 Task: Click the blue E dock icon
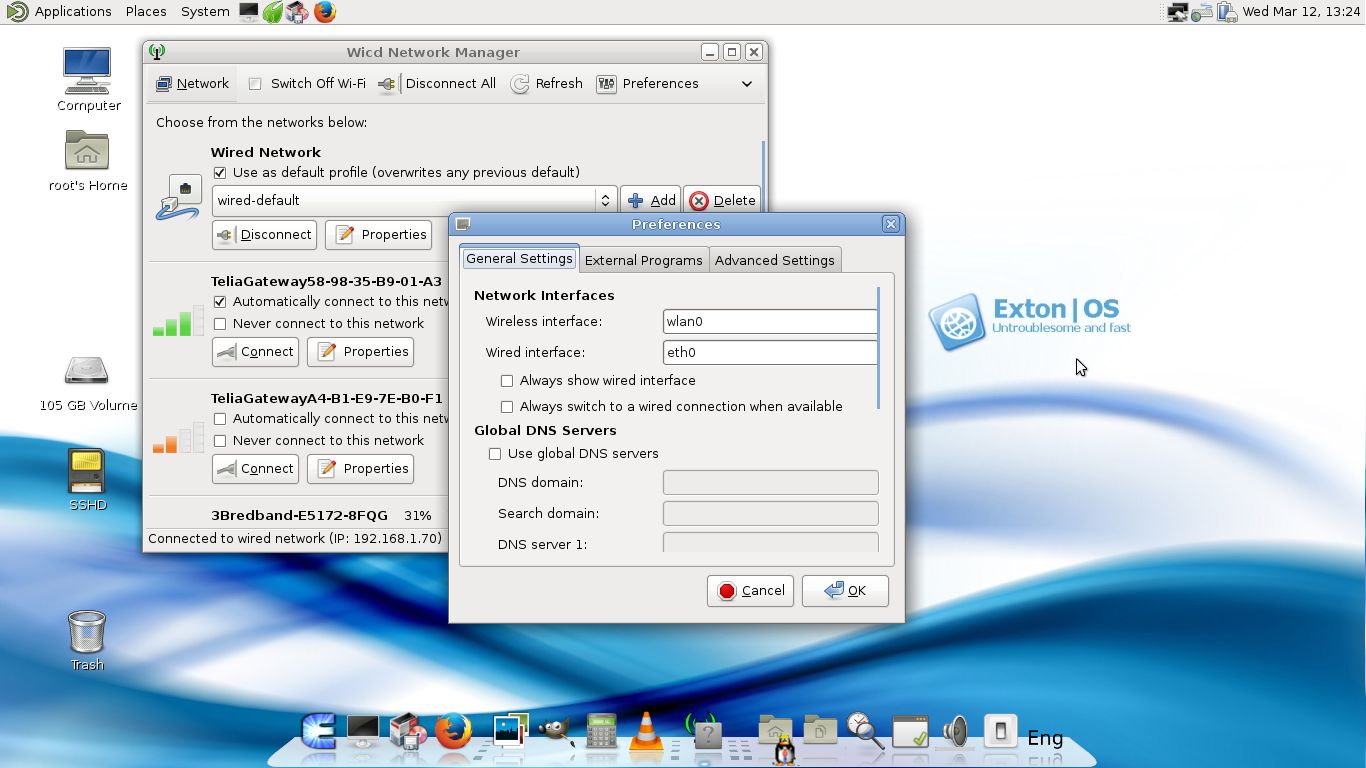(x=318, y=732)
